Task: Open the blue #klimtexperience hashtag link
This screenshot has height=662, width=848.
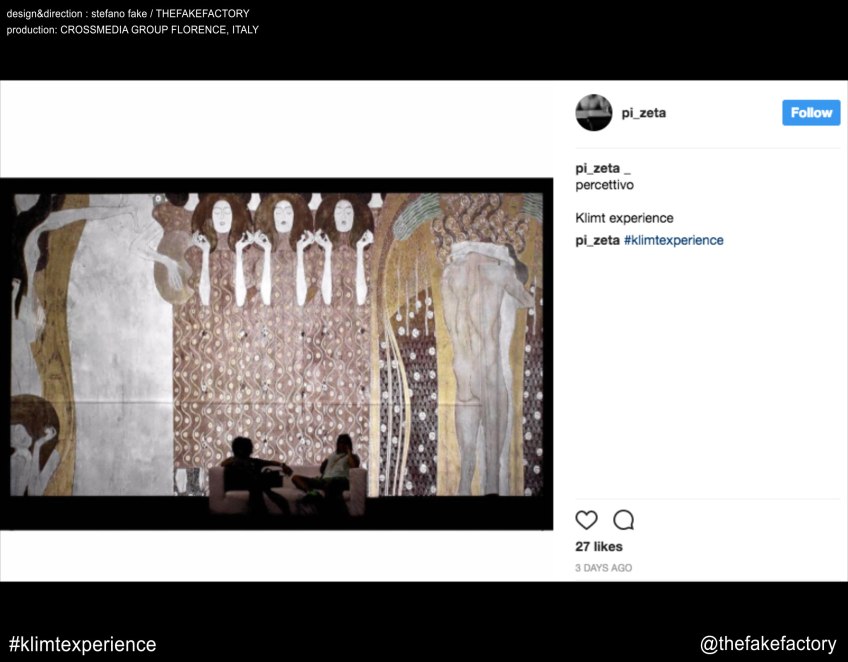Action: click(x=673, y=240)
